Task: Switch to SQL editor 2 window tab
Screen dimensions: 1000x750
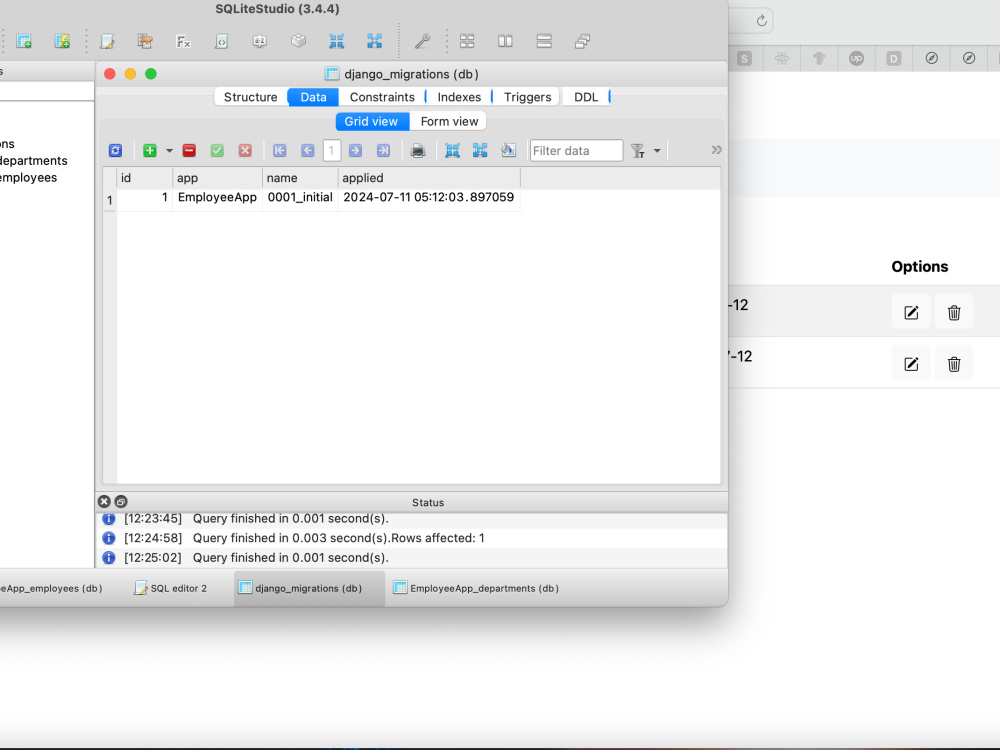Action: point(171,588)
